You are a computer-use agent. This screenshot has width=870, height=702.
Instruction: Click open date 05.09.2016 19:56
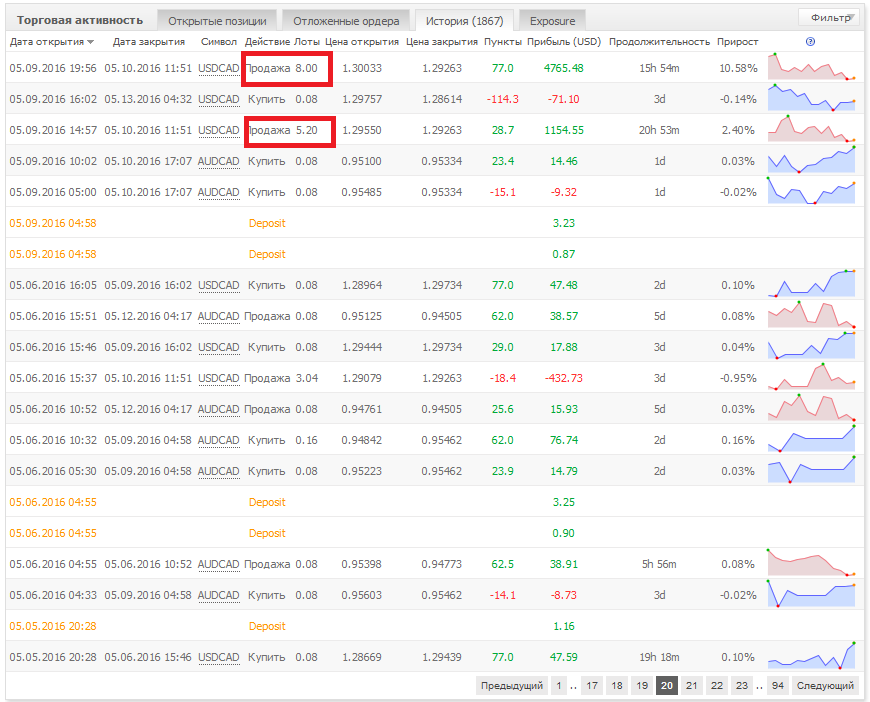click(53, 68)
